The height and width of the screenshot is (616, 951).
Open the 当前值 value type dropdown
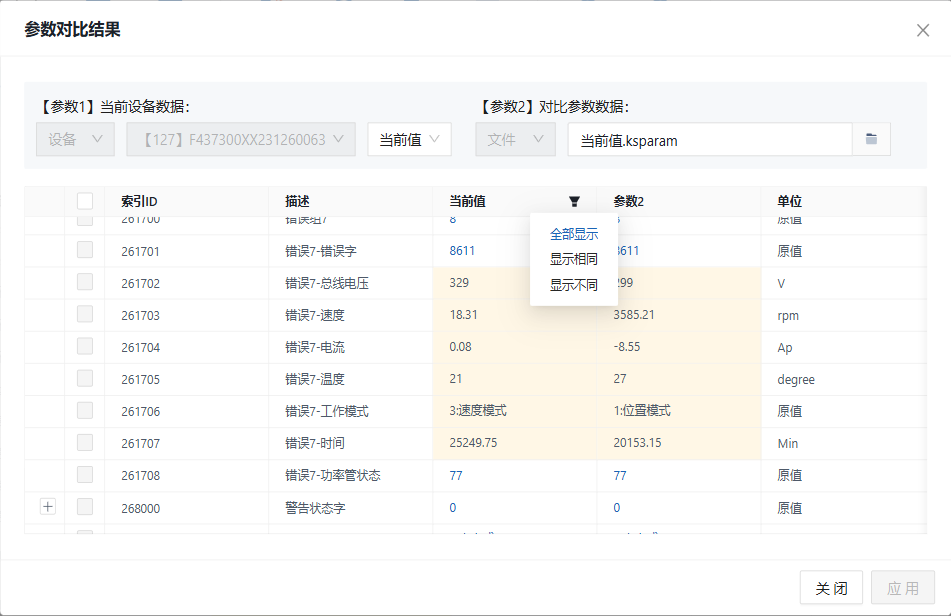pyautogui.click(x=410, y=139)
